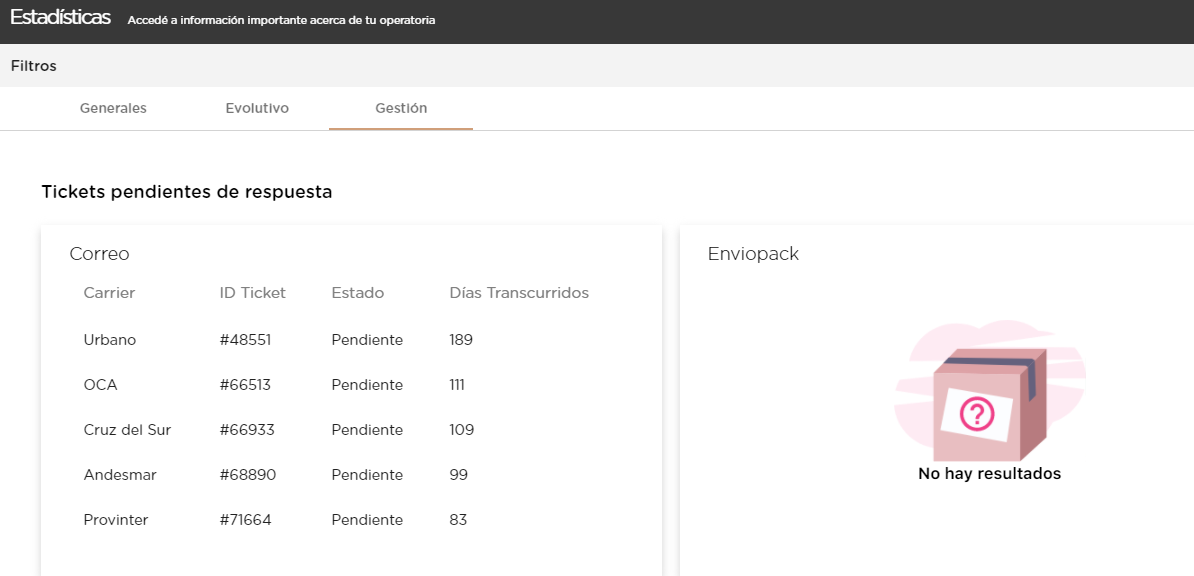1194x576 pixels.
Task: Switch to the Evolutivo tab
Action: tap(257, 108)
